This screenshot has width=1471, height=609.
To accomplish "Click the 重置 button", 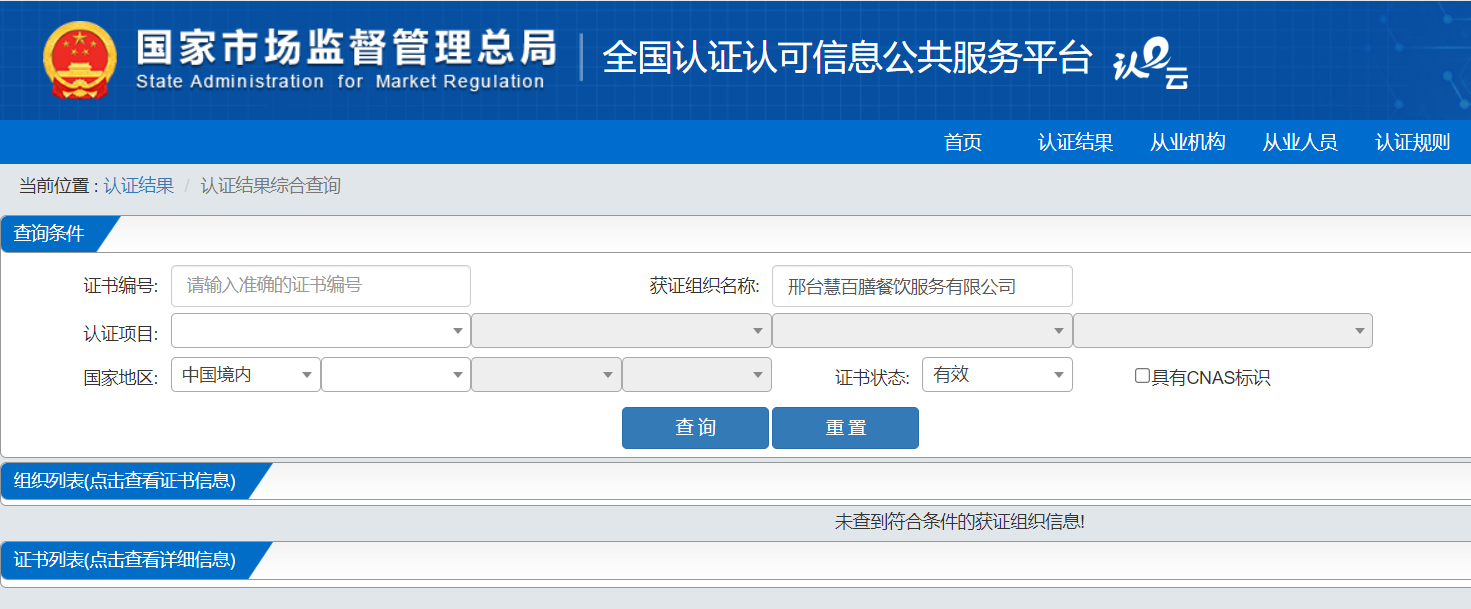I will point(845,428).
